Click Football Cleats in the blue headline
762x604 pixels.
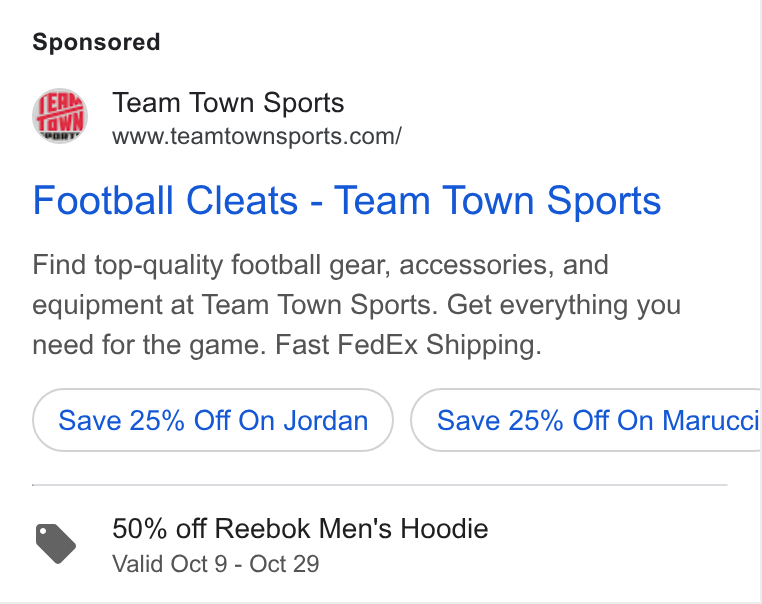point(165,200)
